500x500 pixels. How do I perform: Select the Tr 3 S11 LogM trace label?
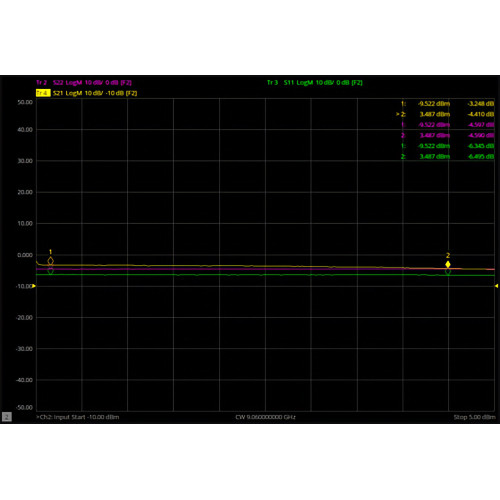[315, 83]
